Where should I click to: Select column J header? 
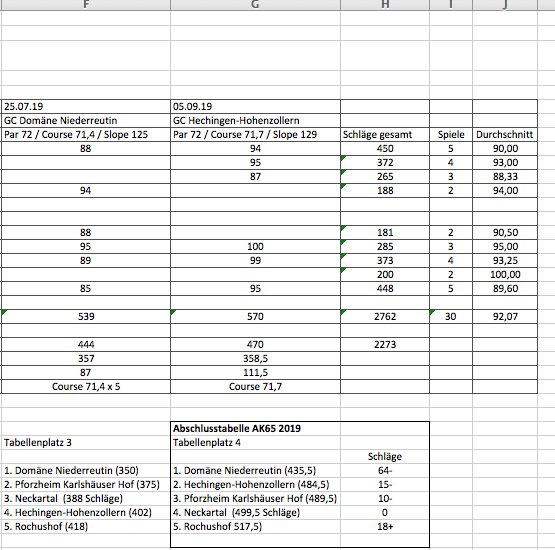[505, 5]
